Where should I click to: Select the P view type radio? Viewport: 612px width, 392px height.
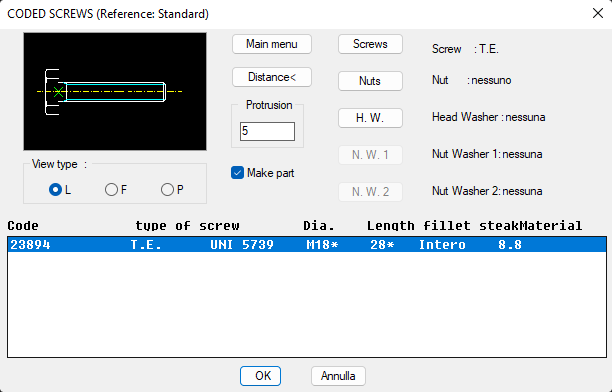167,190
